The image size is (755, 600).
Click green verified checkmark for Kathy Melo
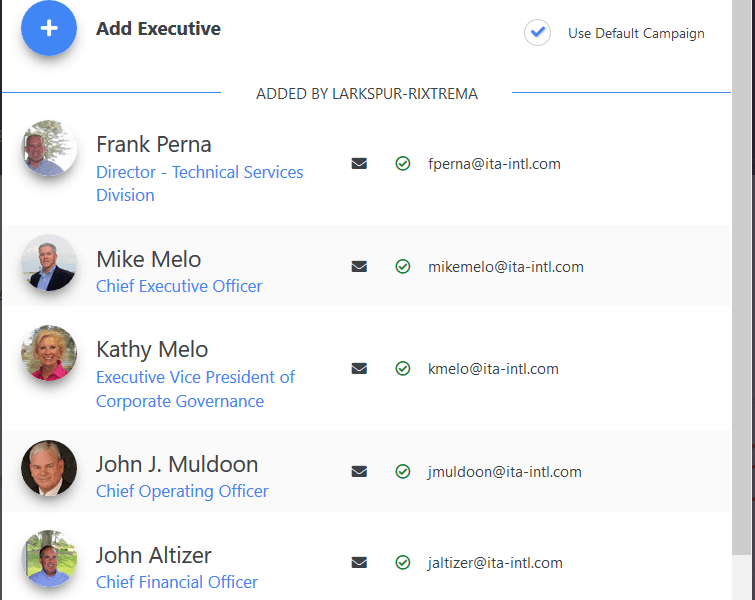(403, 369)
